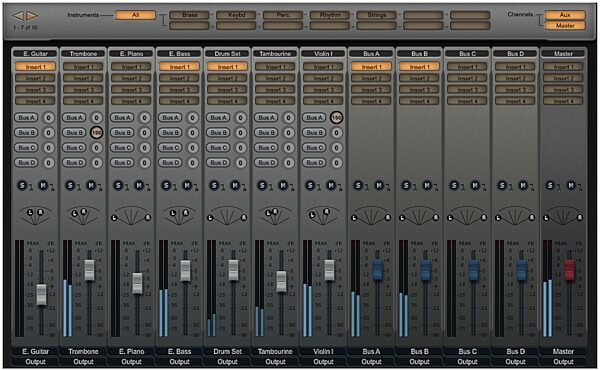Open Insert 1 on E. Bass
600x370 pixels.
coord(179,67)
